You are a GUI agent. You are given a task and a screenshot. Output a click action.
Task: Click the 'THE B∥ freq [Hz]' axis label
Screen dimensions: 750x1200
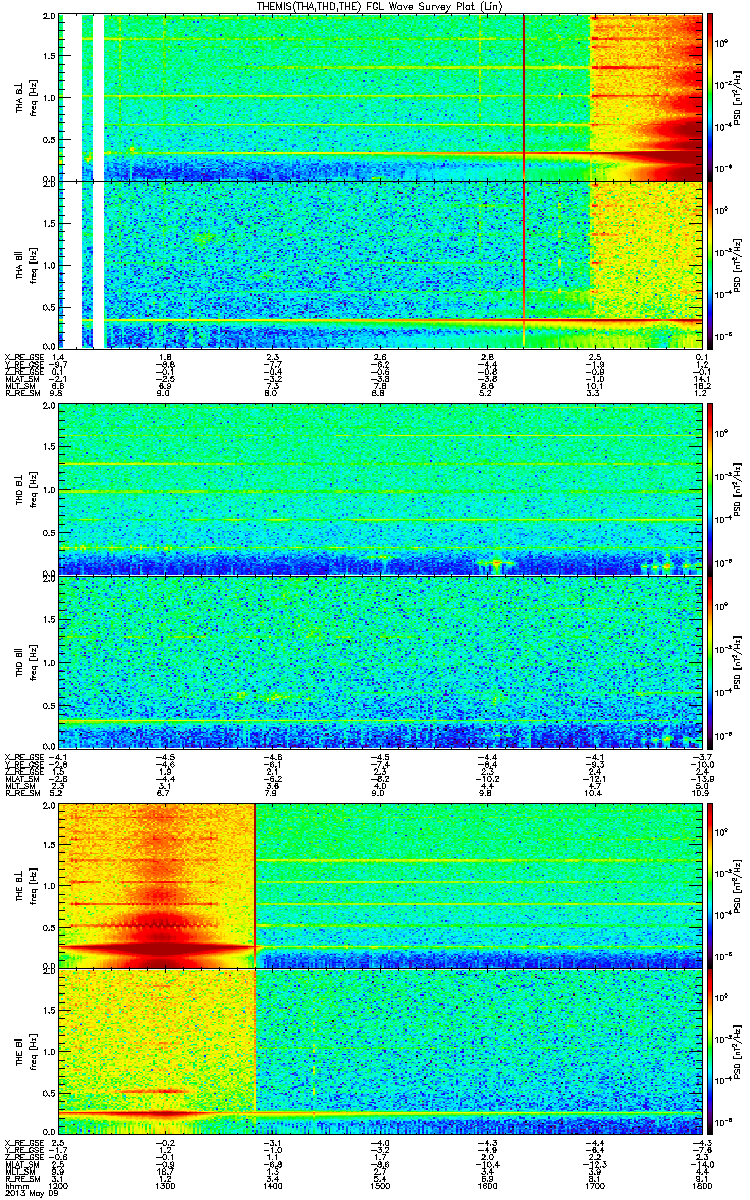[24, 1053]
